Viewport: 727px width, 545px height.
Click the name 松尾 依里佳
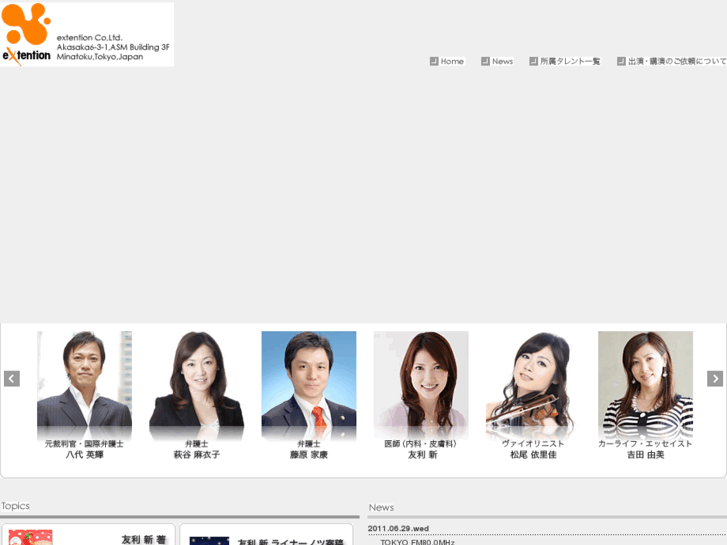[533, 455]
